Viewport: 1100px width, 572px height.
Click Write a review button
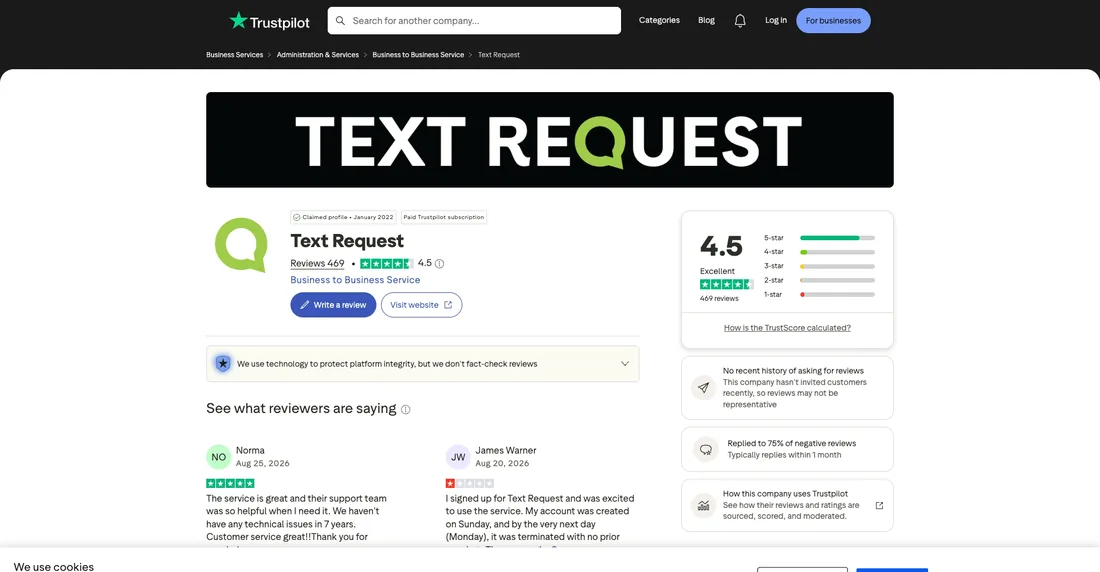(x=333, y=305)
